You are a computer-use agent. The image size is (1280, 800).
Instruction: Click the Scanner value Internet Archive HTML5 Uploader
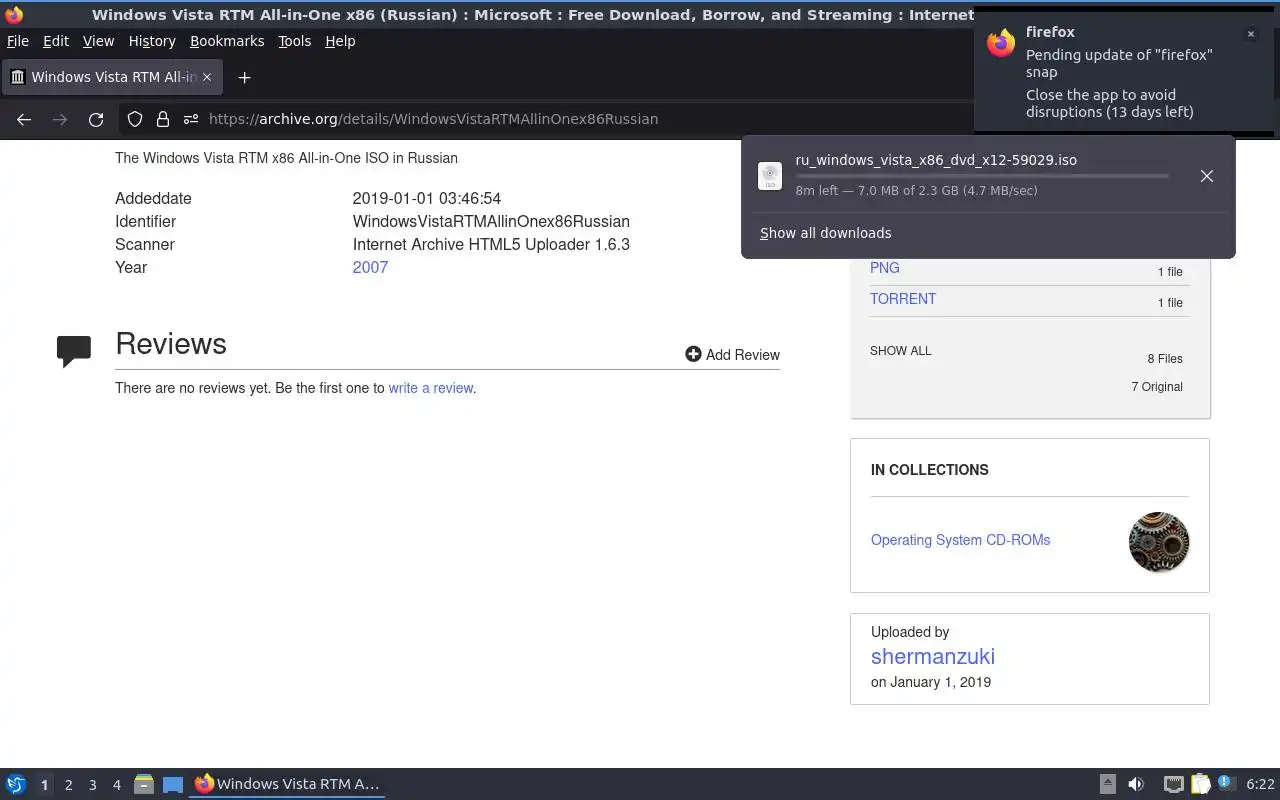491,244
